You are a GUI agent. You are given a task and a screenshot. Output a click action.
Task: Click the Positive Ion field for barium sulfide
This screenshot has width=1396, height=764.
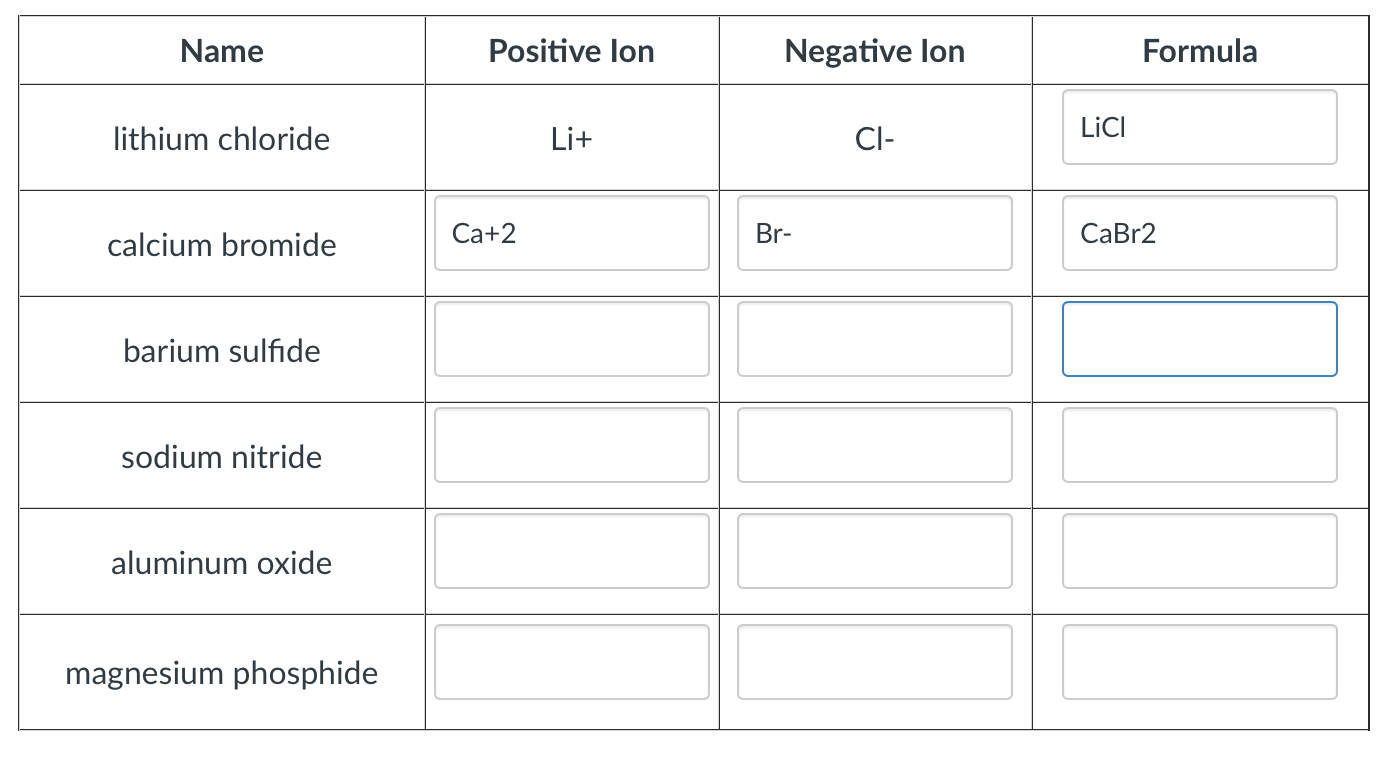tap(571, 339)
